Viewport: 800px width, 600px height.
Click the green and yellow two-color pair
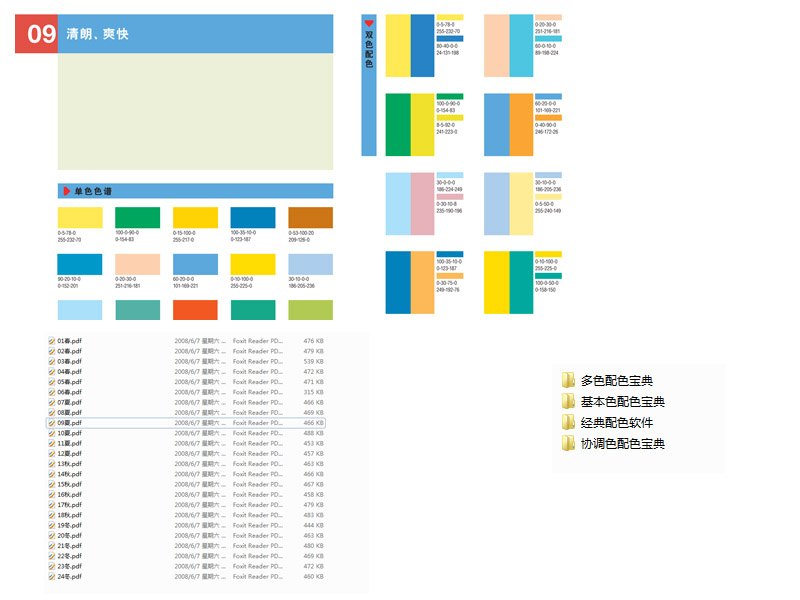coord(410,124)
